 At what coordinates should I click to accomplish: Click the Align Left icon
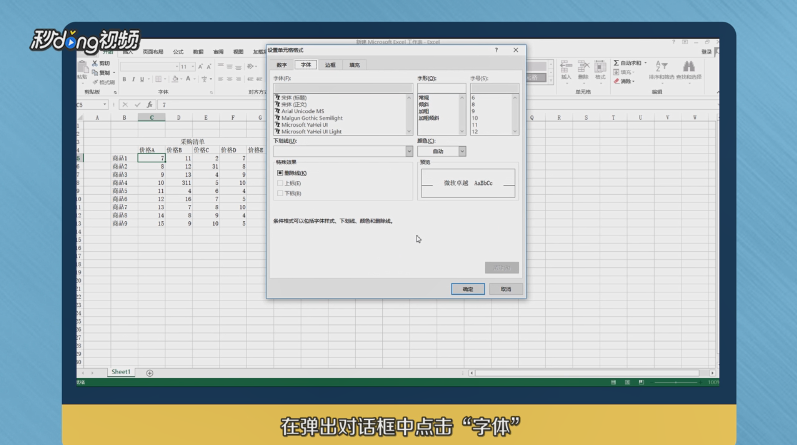221,79
